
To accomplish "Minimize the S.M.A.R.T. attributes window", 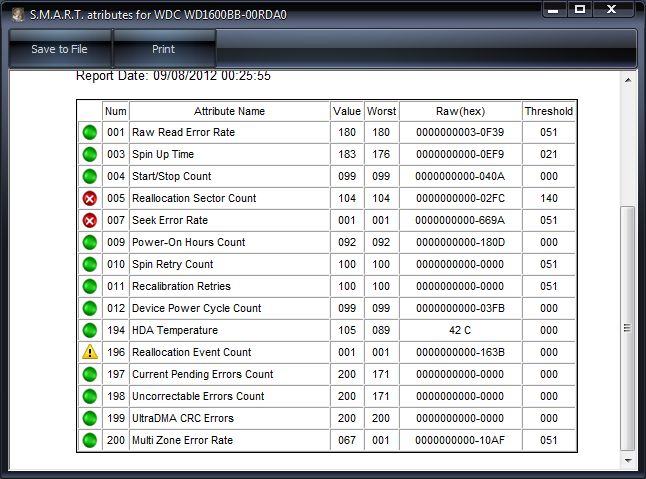I will [x=553, y=10].
